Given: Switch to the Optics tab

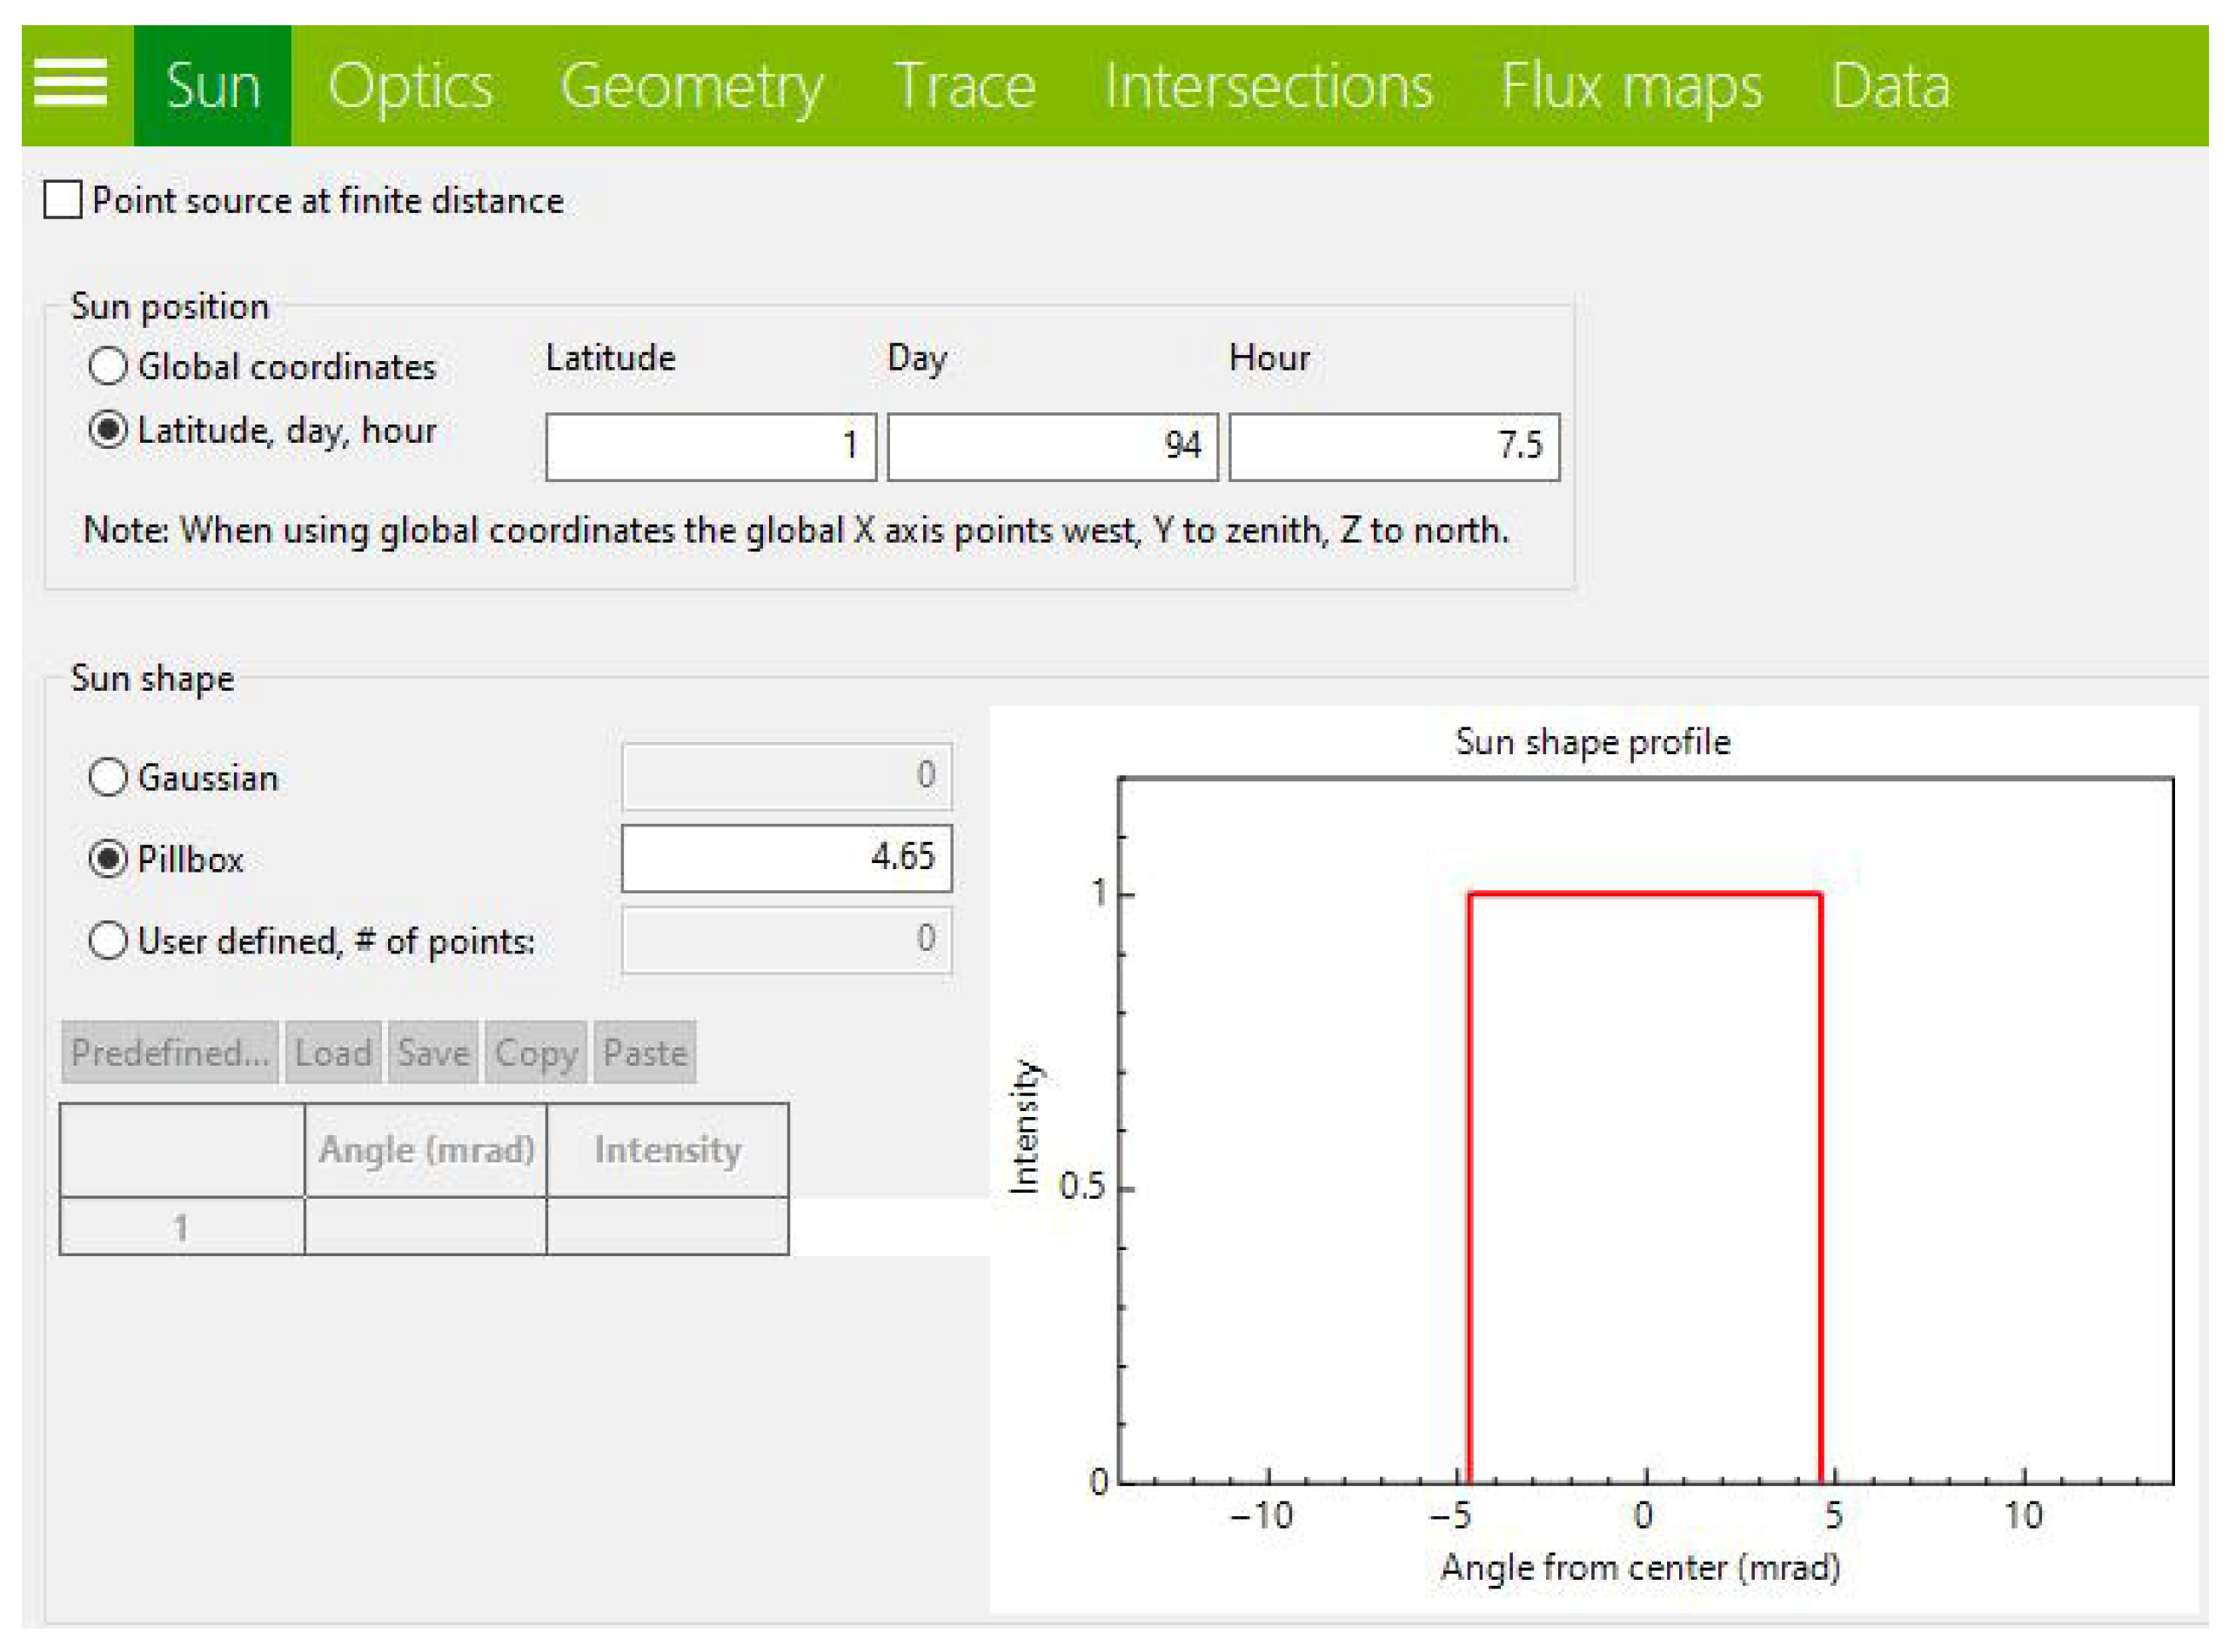Looking at the screenshot, I should coord(410,86).
